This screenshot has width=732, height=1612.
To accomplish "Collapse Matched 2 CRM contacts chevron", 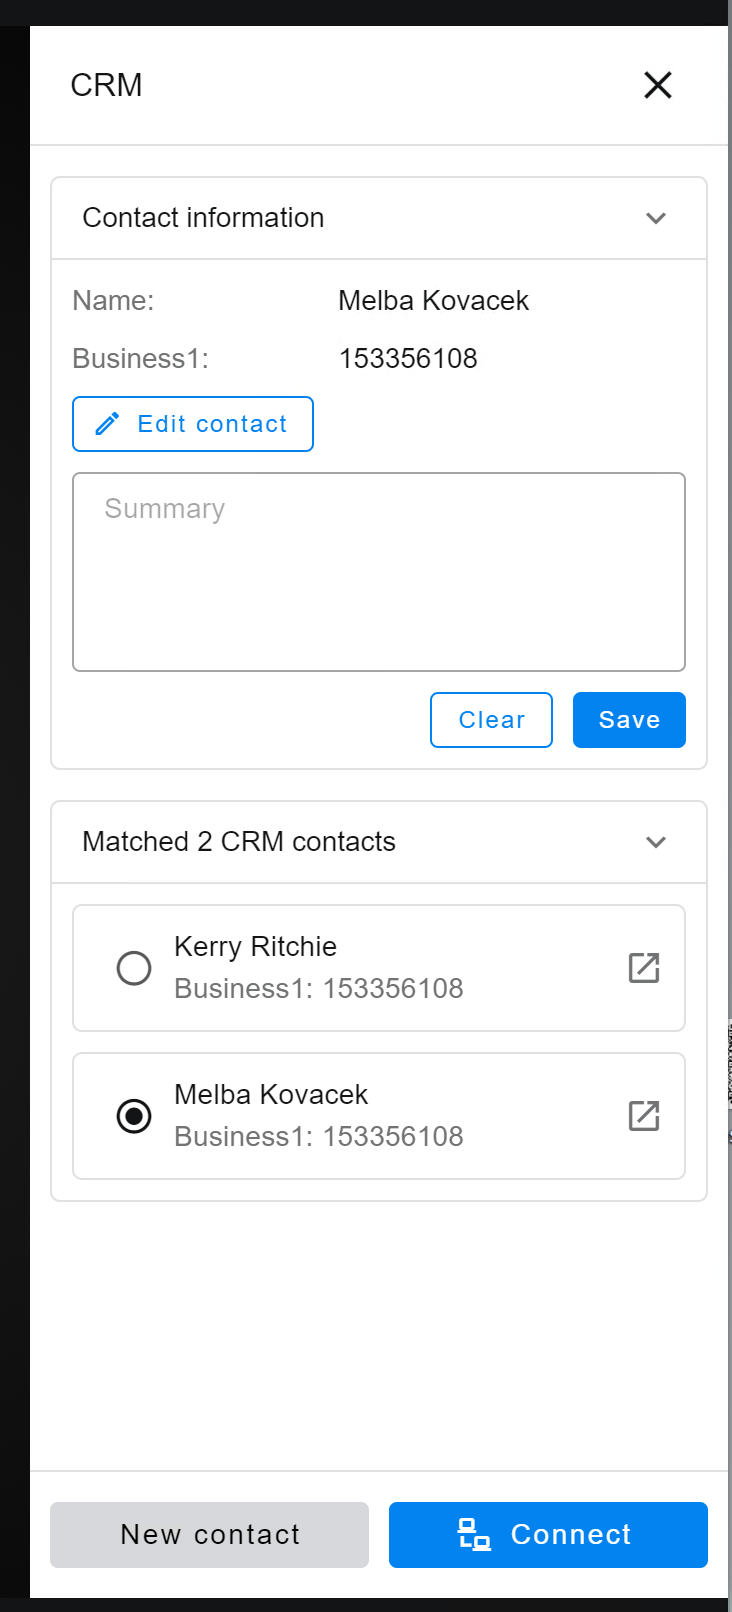I will (x=655, y=842).
